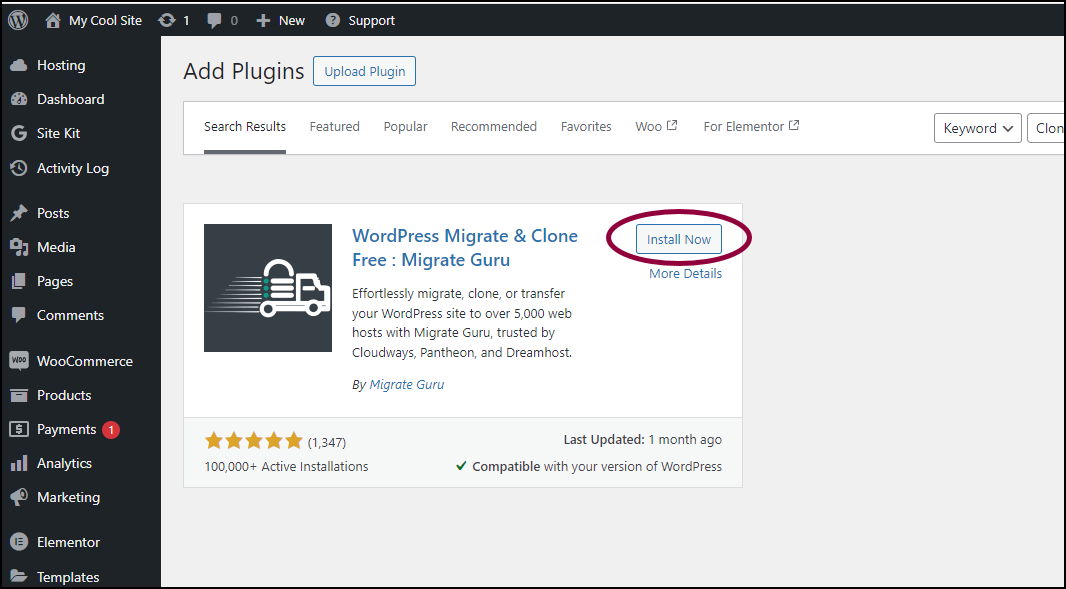Click Install Now for Migrate Guru

678,239
